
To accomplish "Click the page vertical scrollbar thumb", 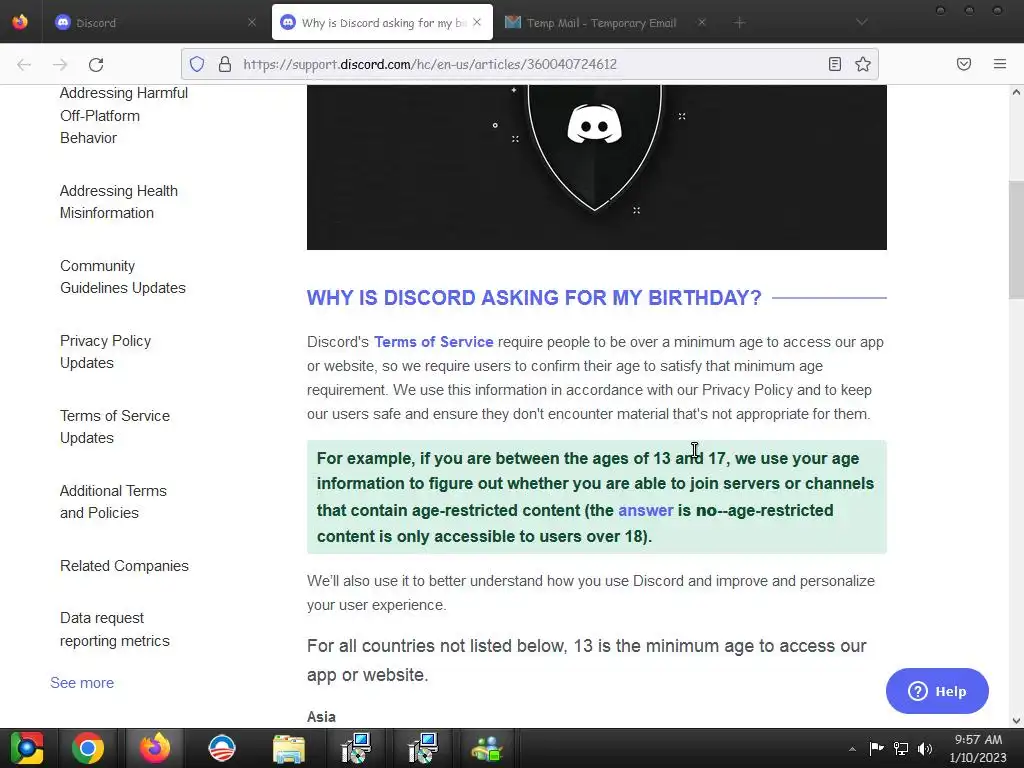I will click(x=1016, y=240).
